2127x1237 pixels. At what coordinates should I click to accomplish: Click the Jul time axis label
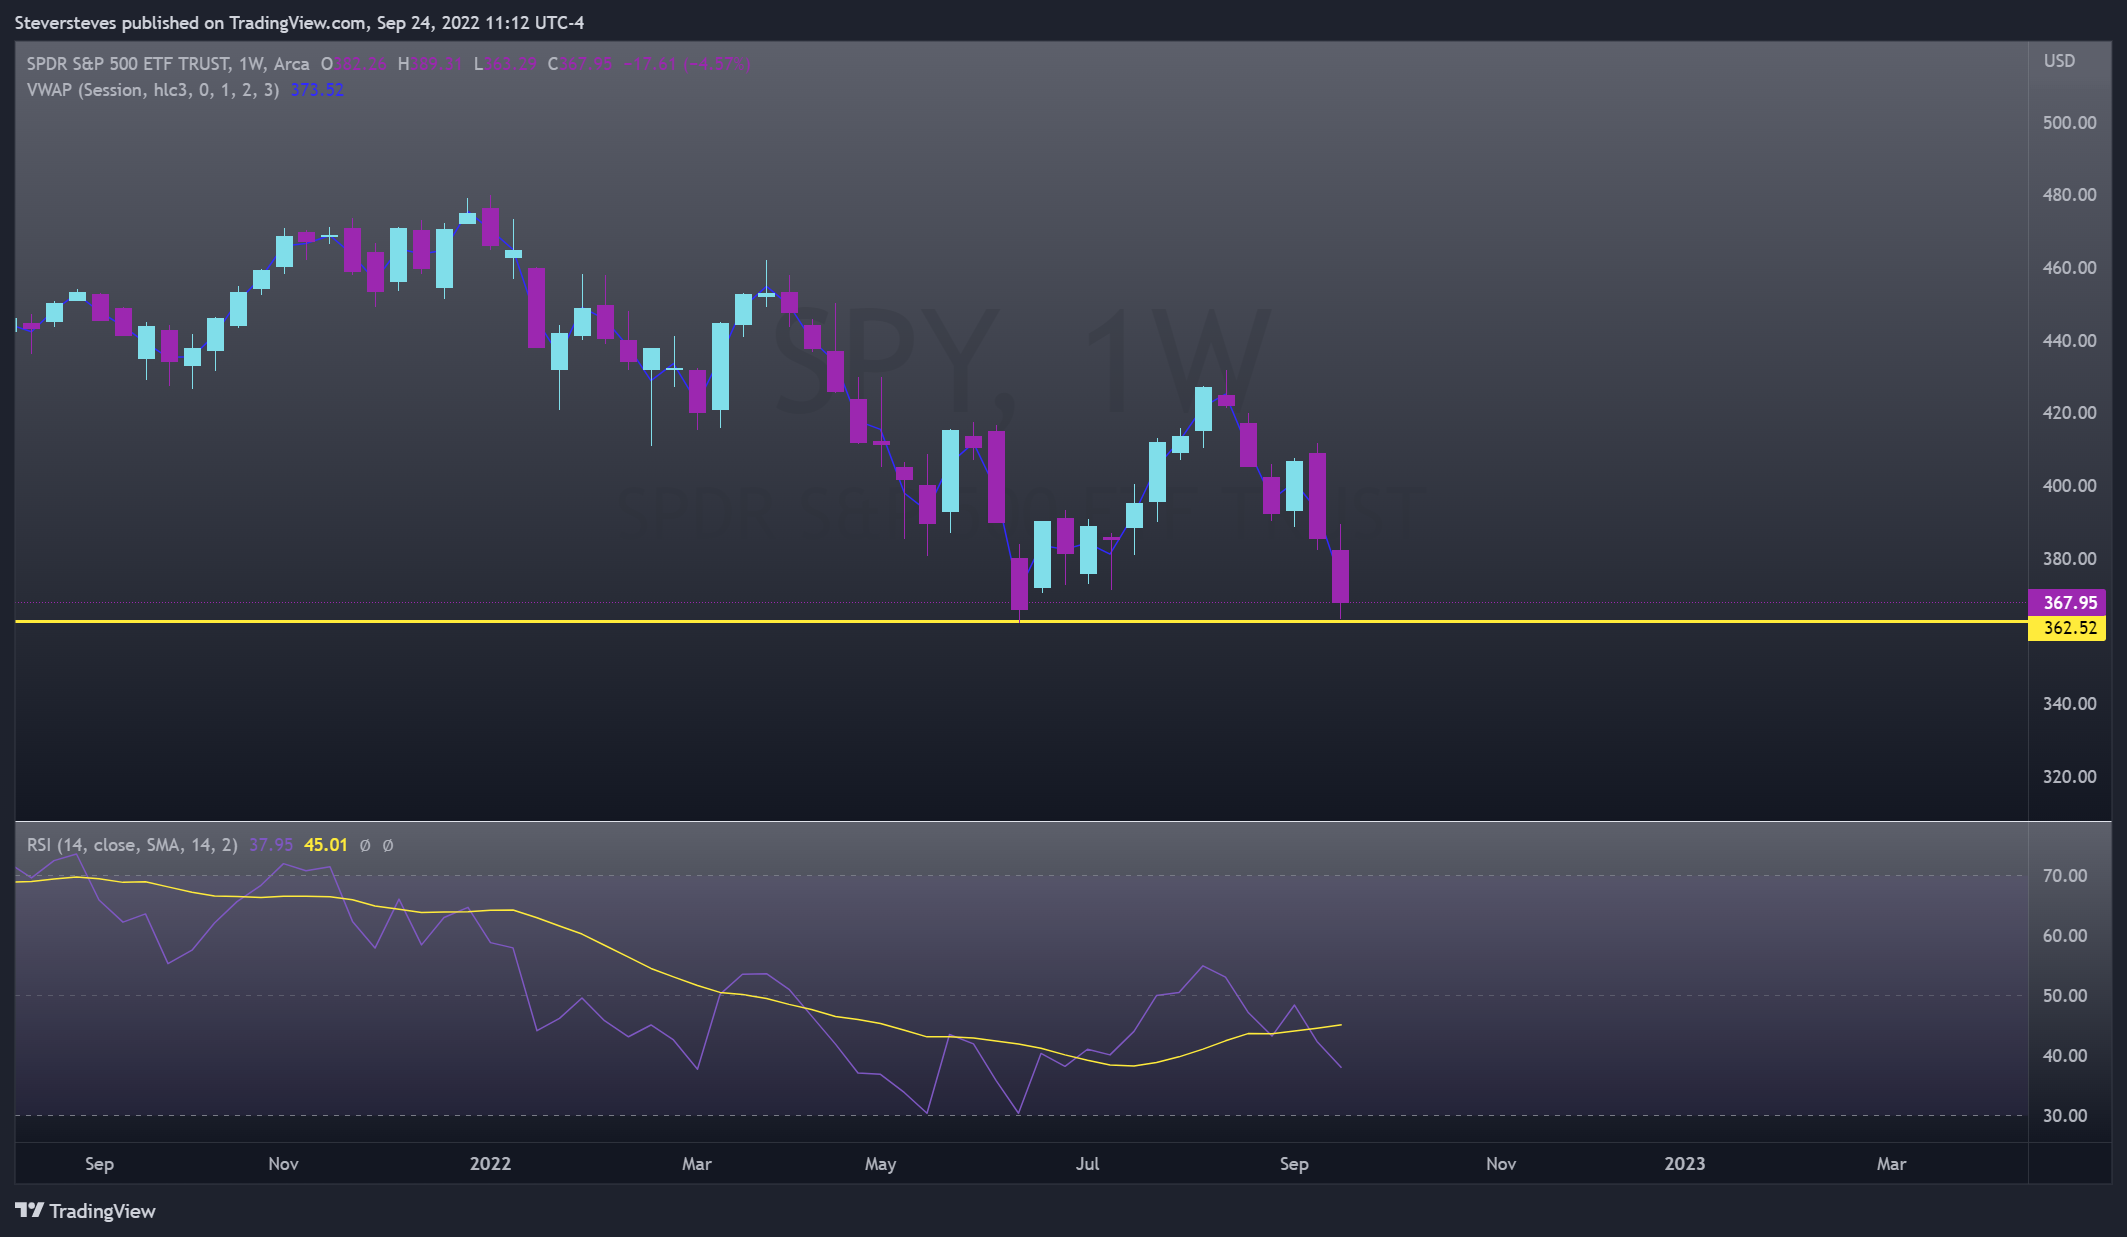(x=1087, y=1164)
